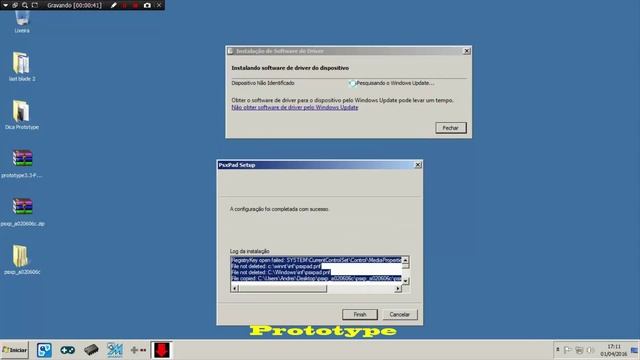Click the fullscreen region icon in recorder bar
This screenshot has width=640, height=360.
[x=35, y=5]
